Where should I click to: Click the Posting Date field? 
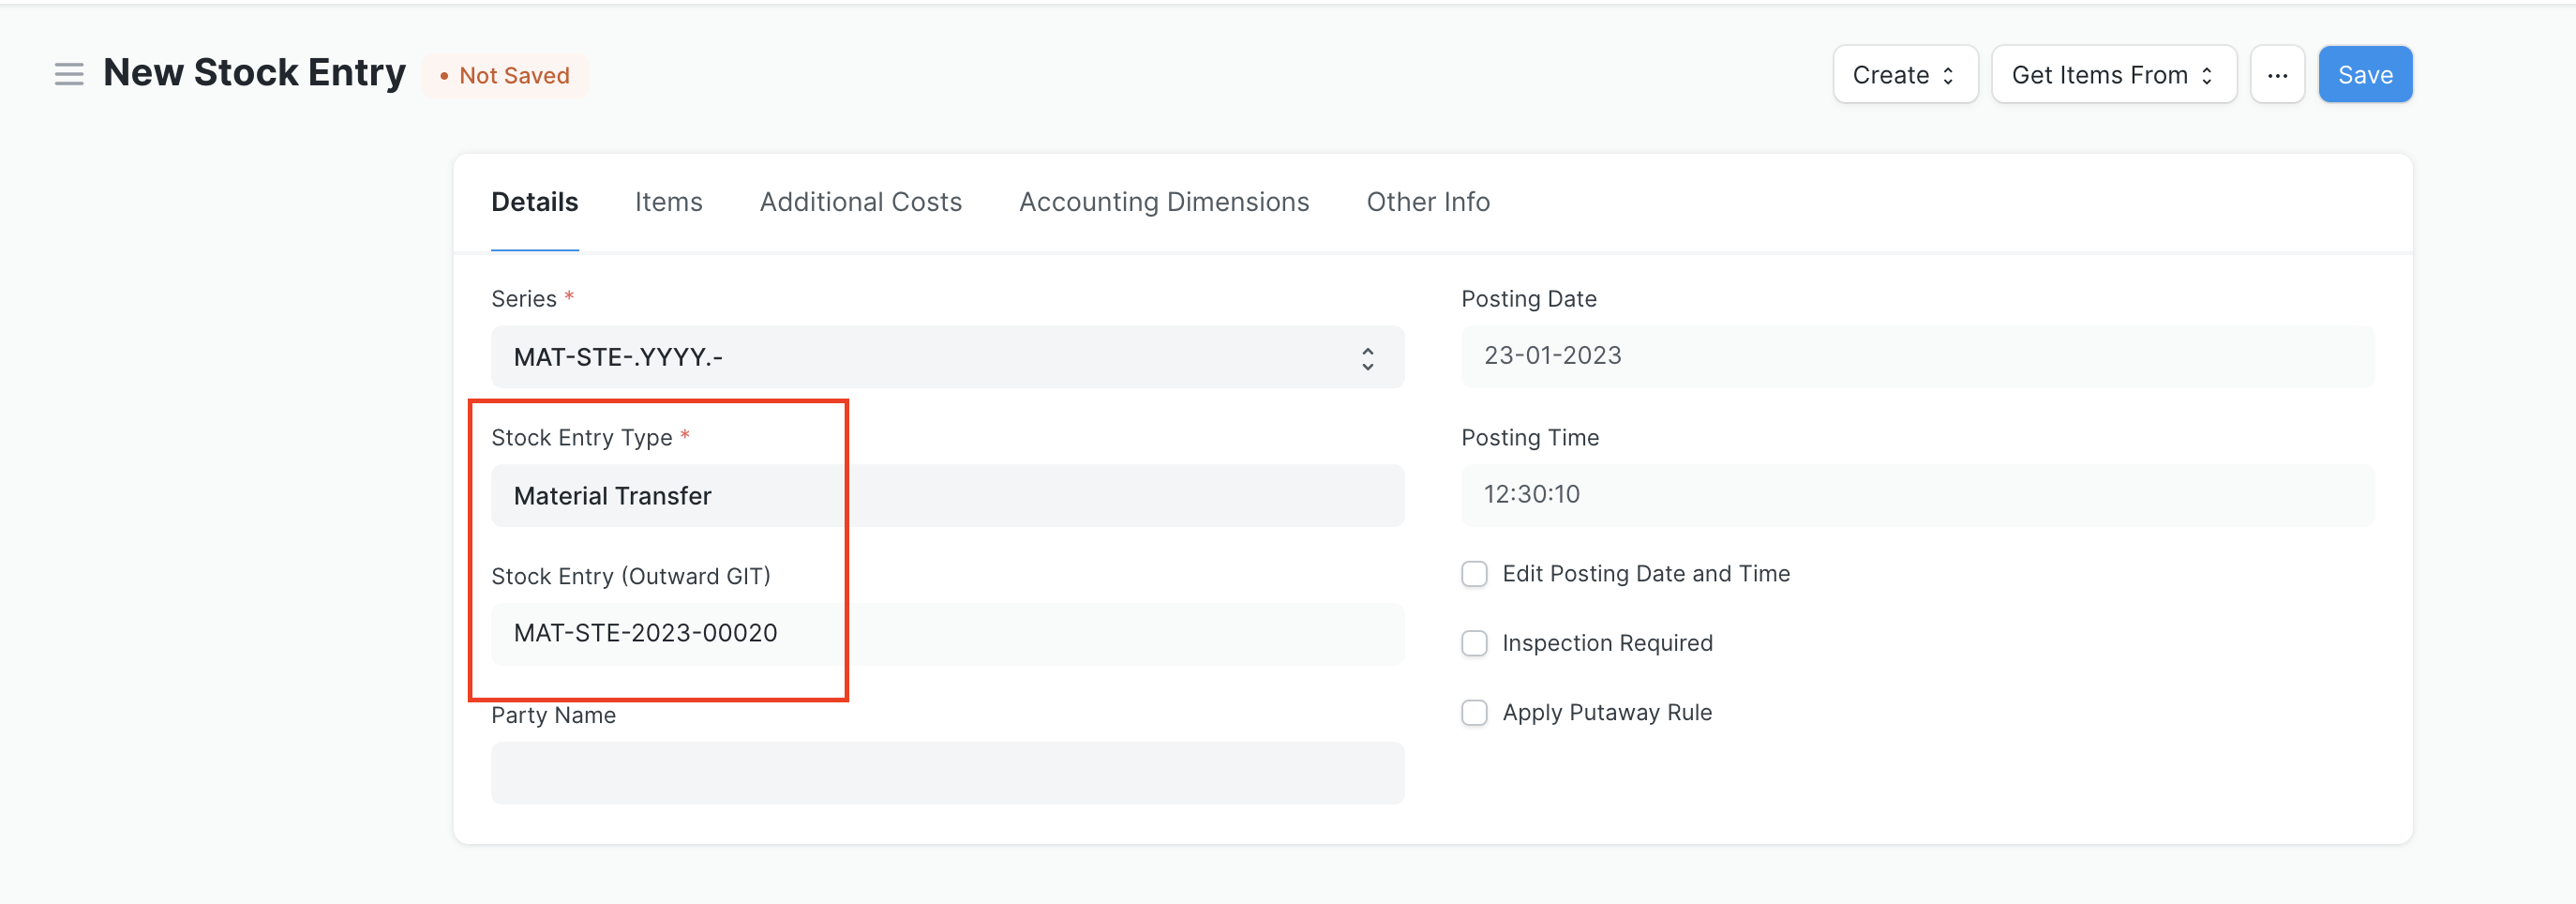point(1916,356)
